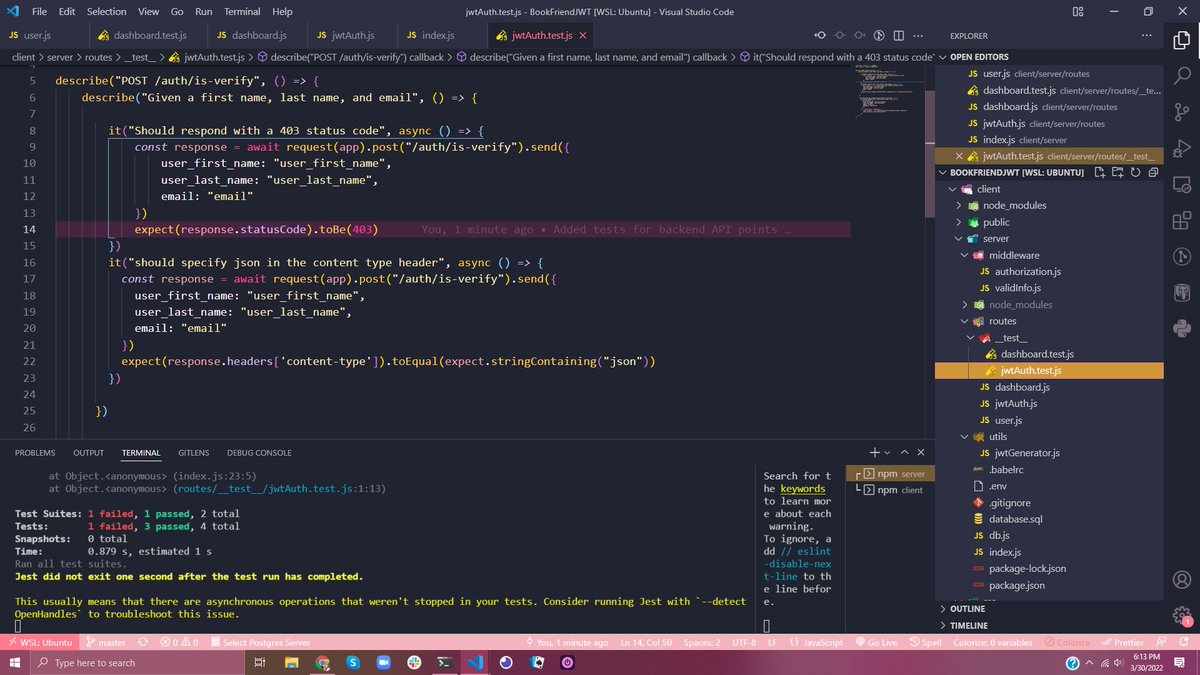Click Select Postgres Server in the status bar
The image size is (1200, 675).
(258, 642)
